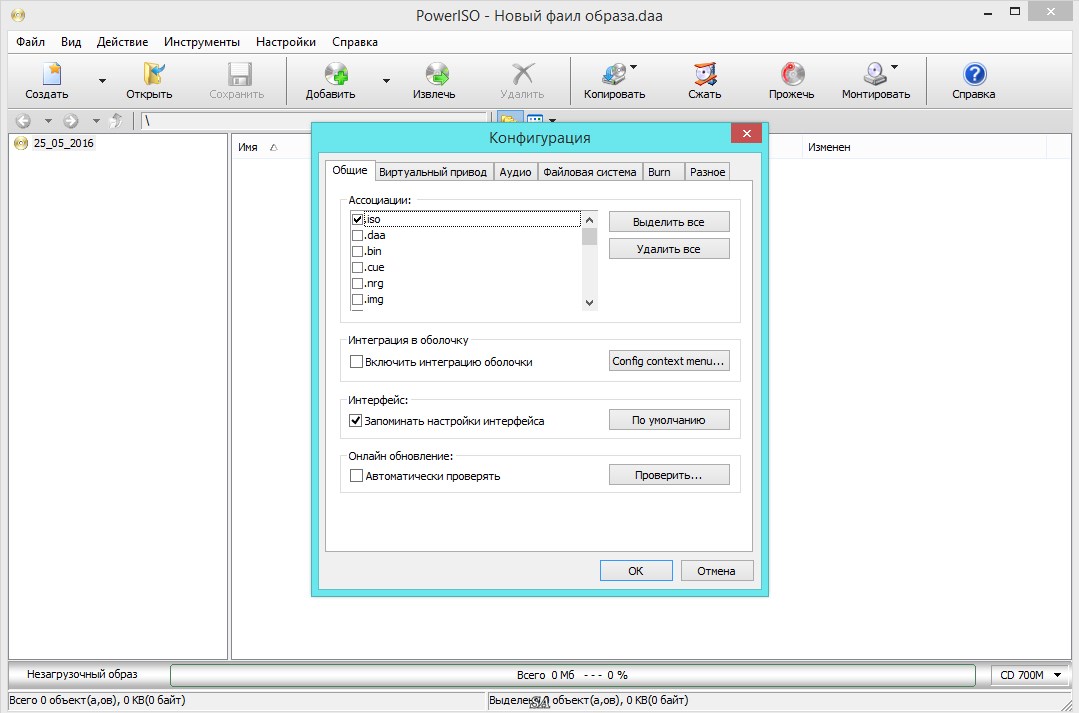
Task: Go forward with the right navigation arrow
Action: [71, 121]
